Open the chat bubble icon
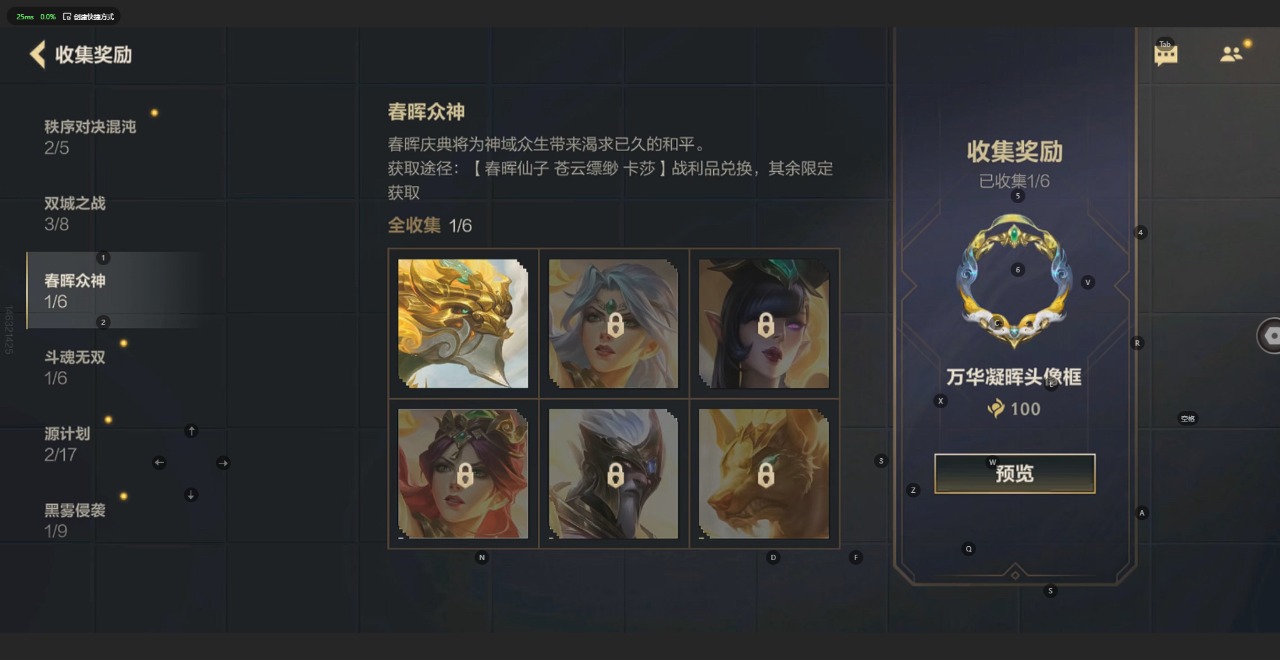 tap(1166, 55)
